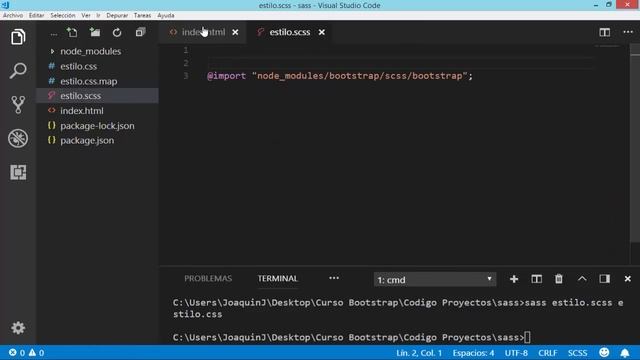640x360 pixels.
Task: Open the Manage settings gear
Action: point(18,328)
